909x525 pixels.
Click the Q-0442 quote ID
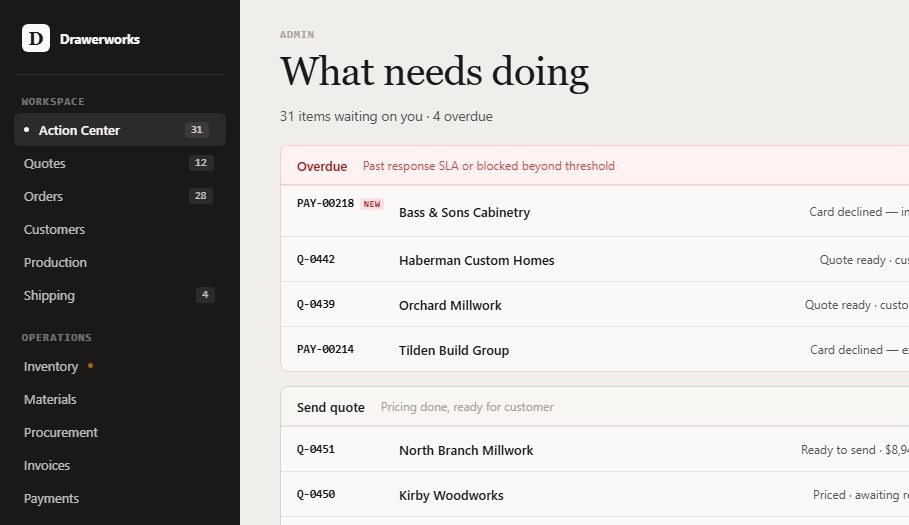(x=316, y=259)
